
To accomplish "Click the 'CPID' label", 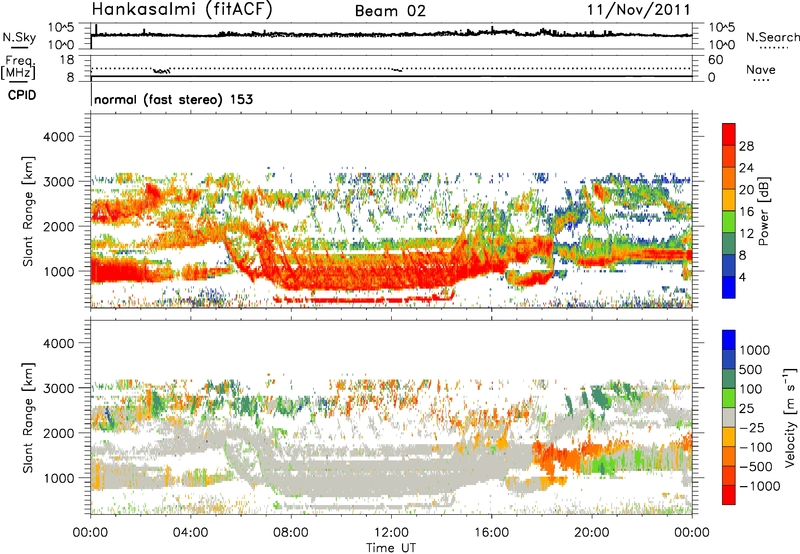I will tap(22, 95).
